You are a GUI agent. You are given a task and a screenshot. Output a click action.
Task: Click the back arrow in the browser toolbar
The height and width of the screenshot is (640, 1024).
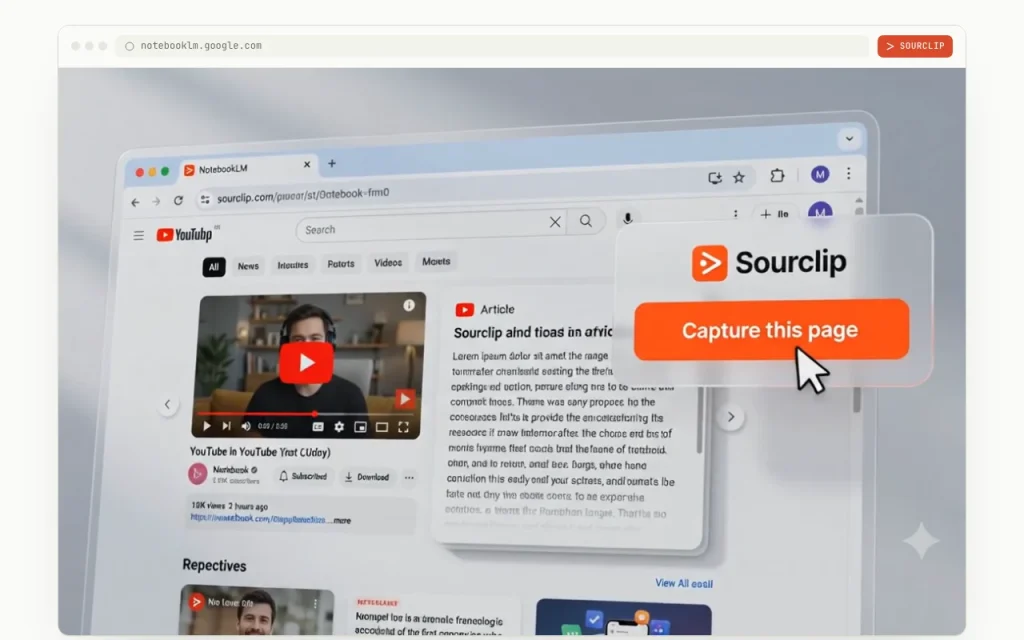[x=135, y=202]
